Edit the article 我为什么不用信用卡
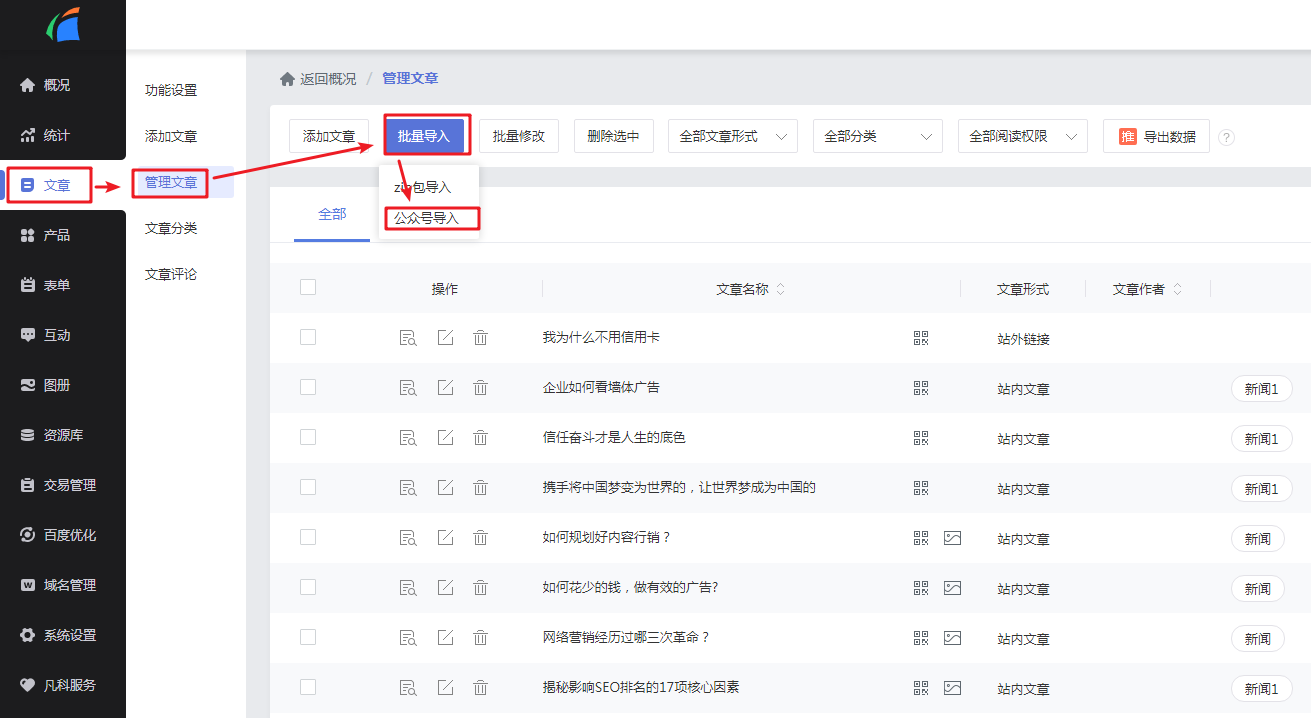Screen dimensions: 1311x718 tap(445, 338)
